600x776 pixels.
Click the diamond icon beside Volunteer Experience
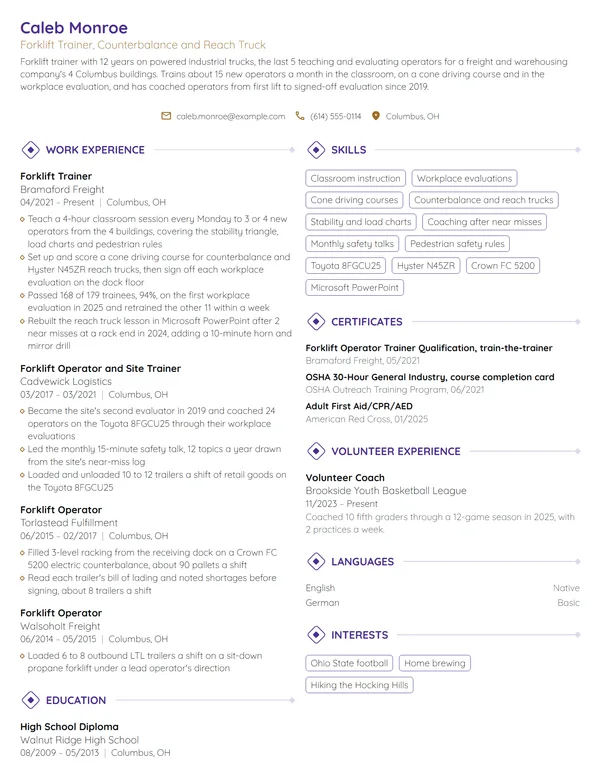click(316, 451)
